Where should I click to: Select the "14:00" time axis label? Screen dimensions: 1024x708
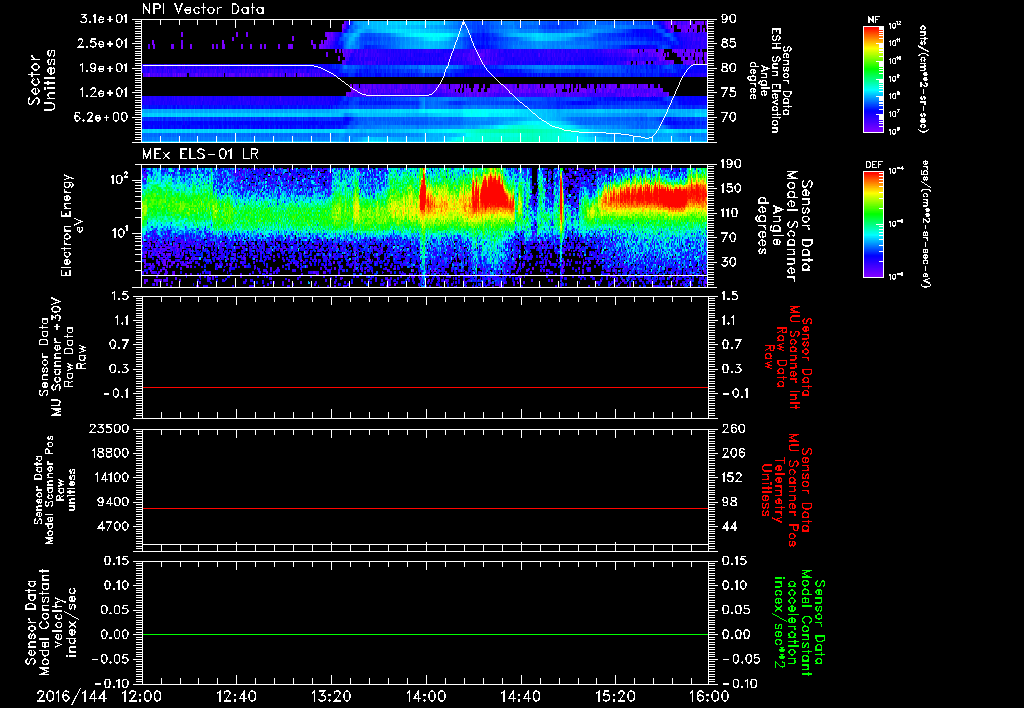(426, 696)
